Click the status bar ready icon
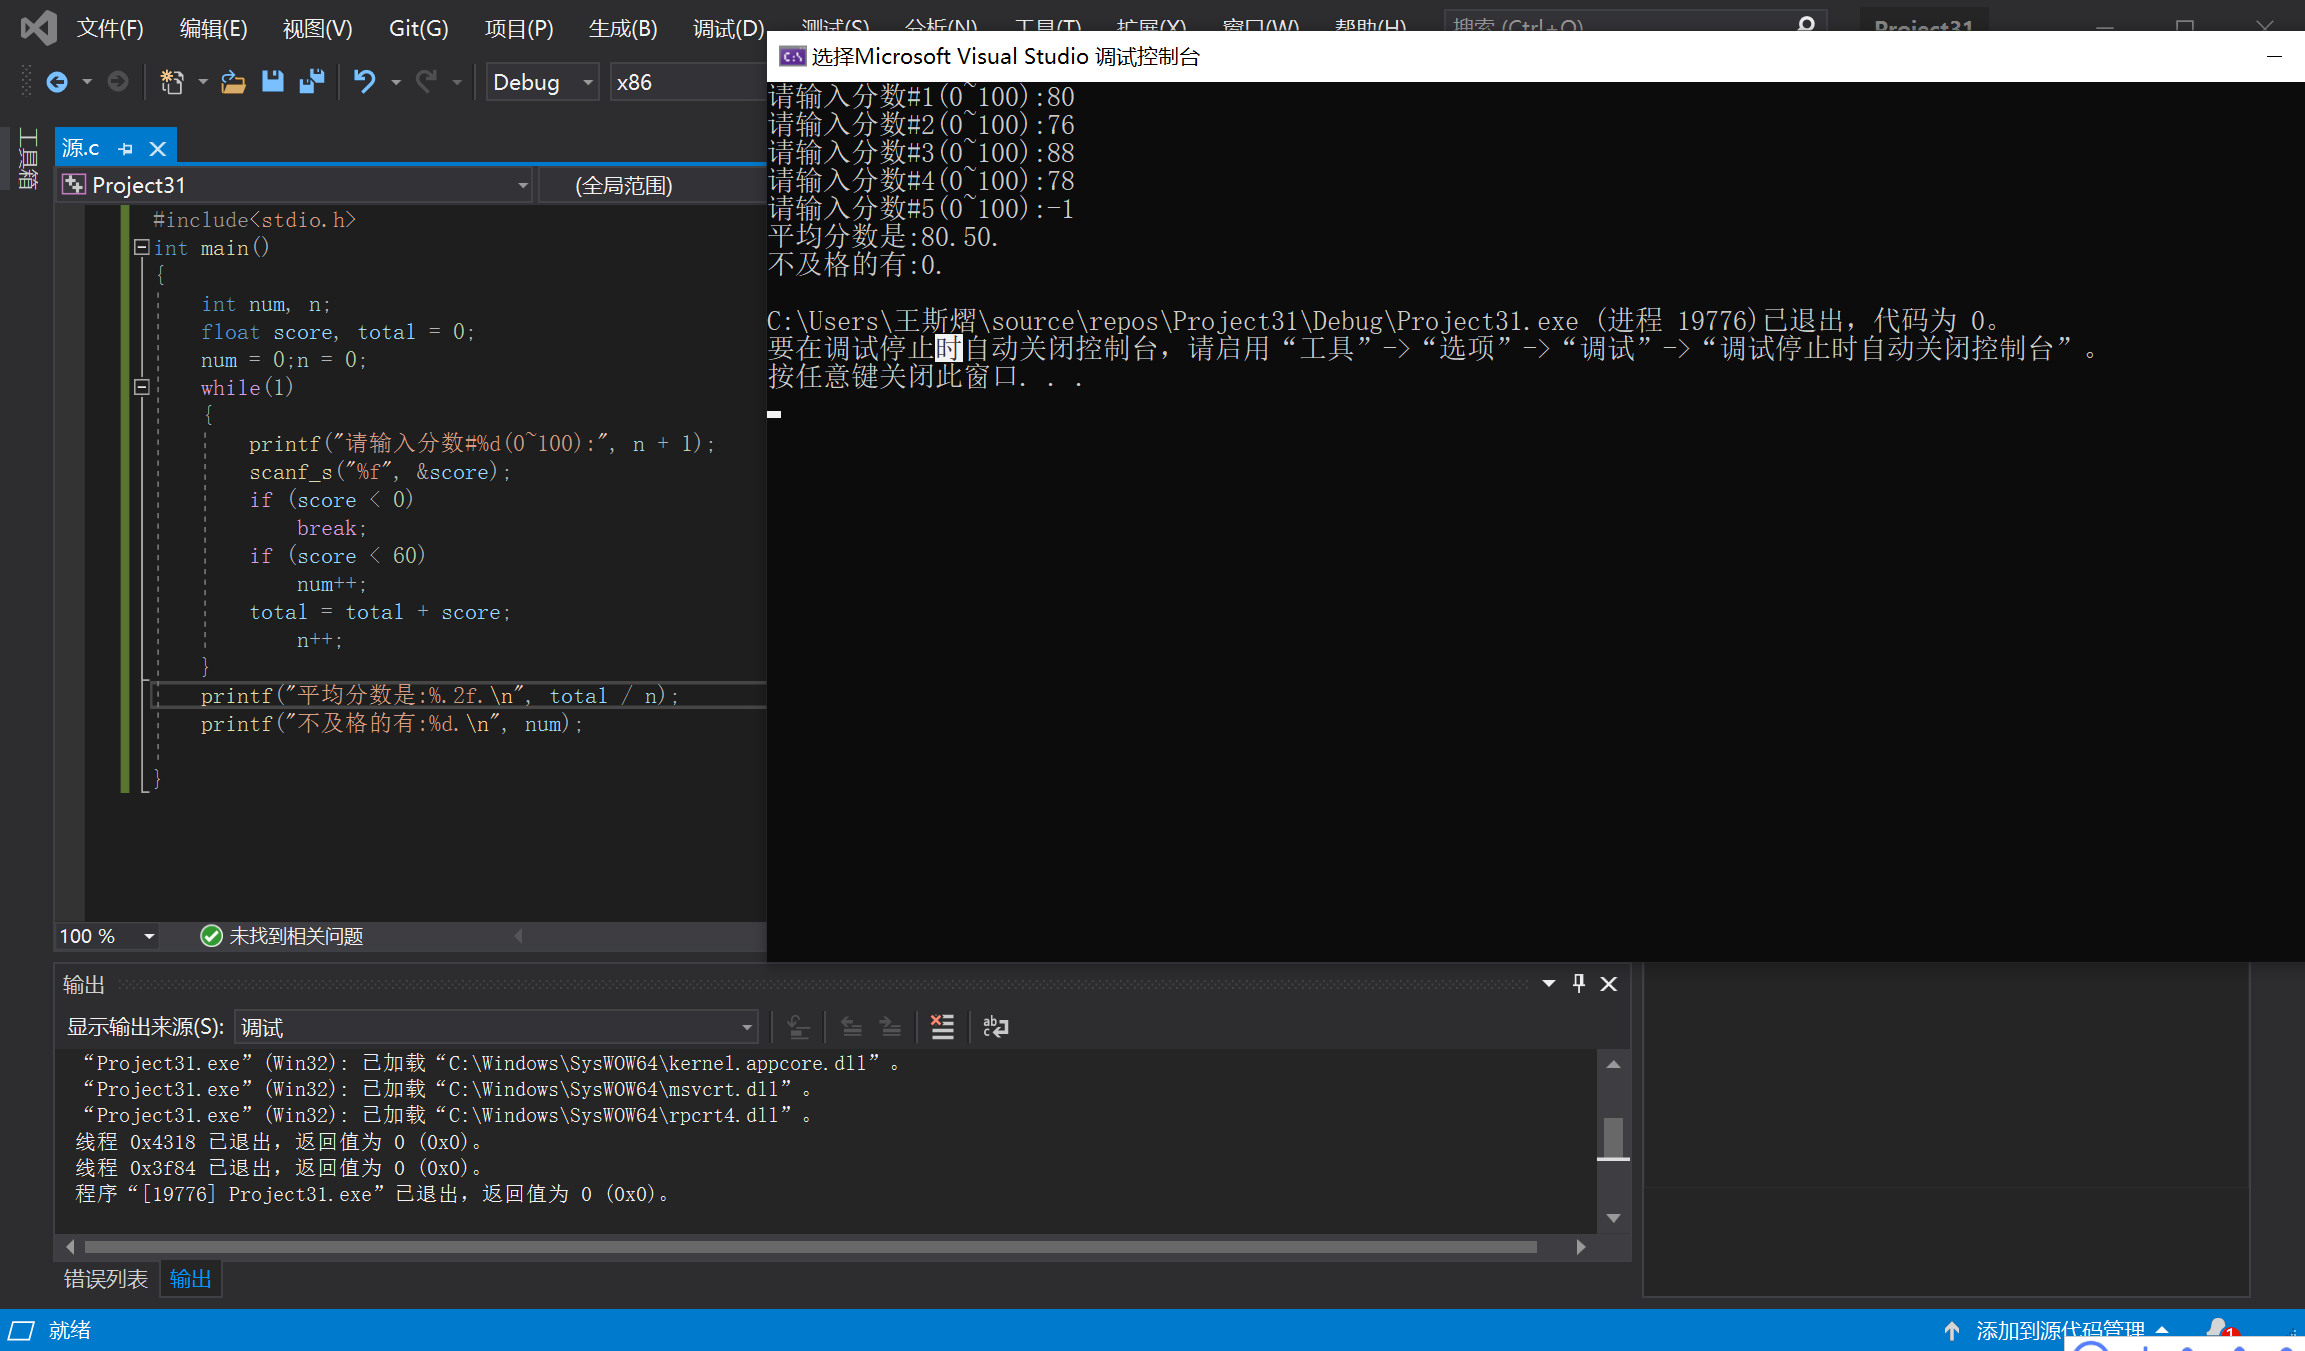 pyautogui.click(x=21, y=1330)
